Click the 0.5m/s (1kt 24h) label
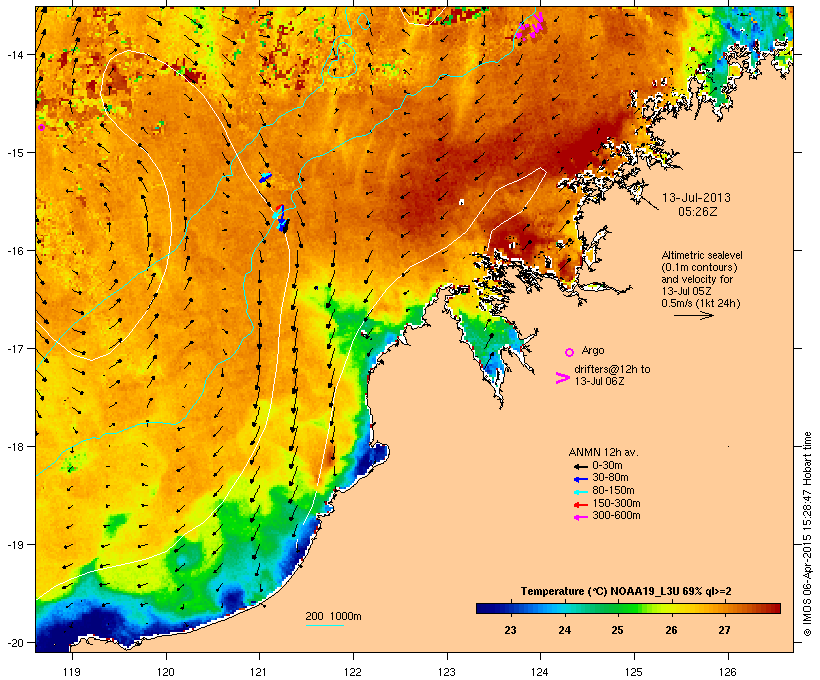 pos(701,303)
